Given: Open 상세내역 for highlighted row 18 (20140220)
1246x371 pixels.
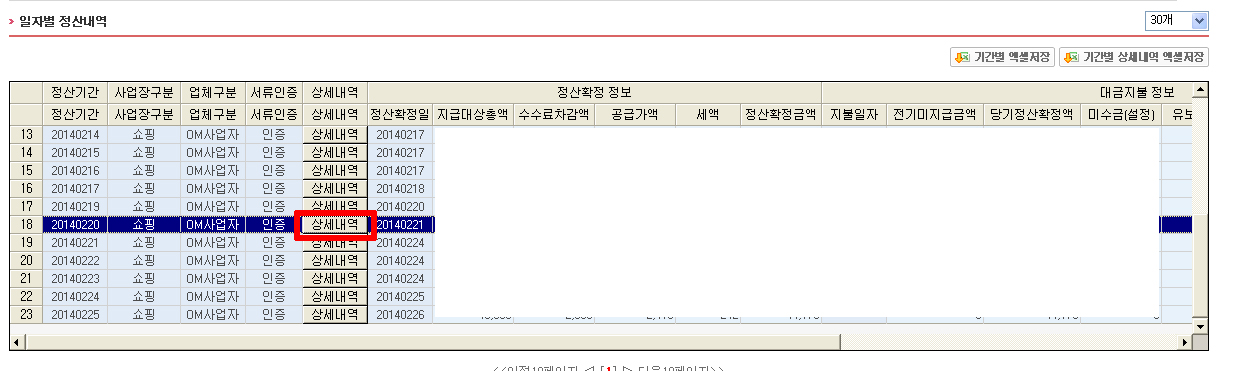Looking at the screenshot, I should point(335,225).
